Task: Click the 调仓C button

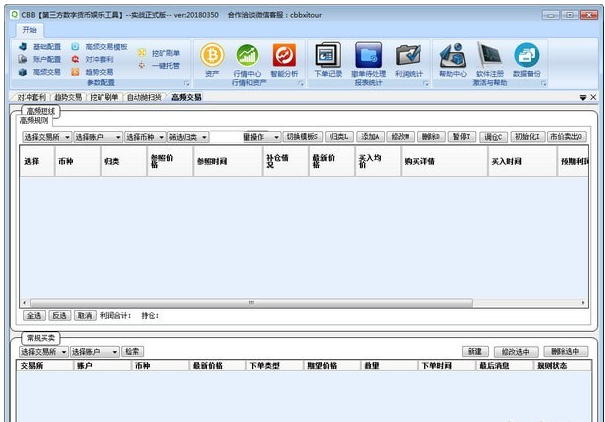Action: point(493,137)
